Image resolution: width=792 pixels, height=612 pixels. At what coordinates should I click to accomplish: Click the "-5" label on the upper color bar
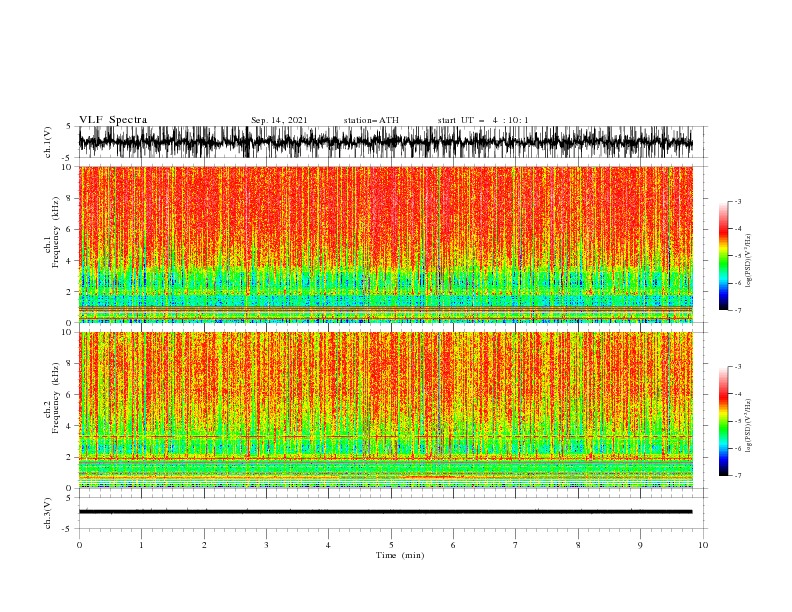coord(738,256)
